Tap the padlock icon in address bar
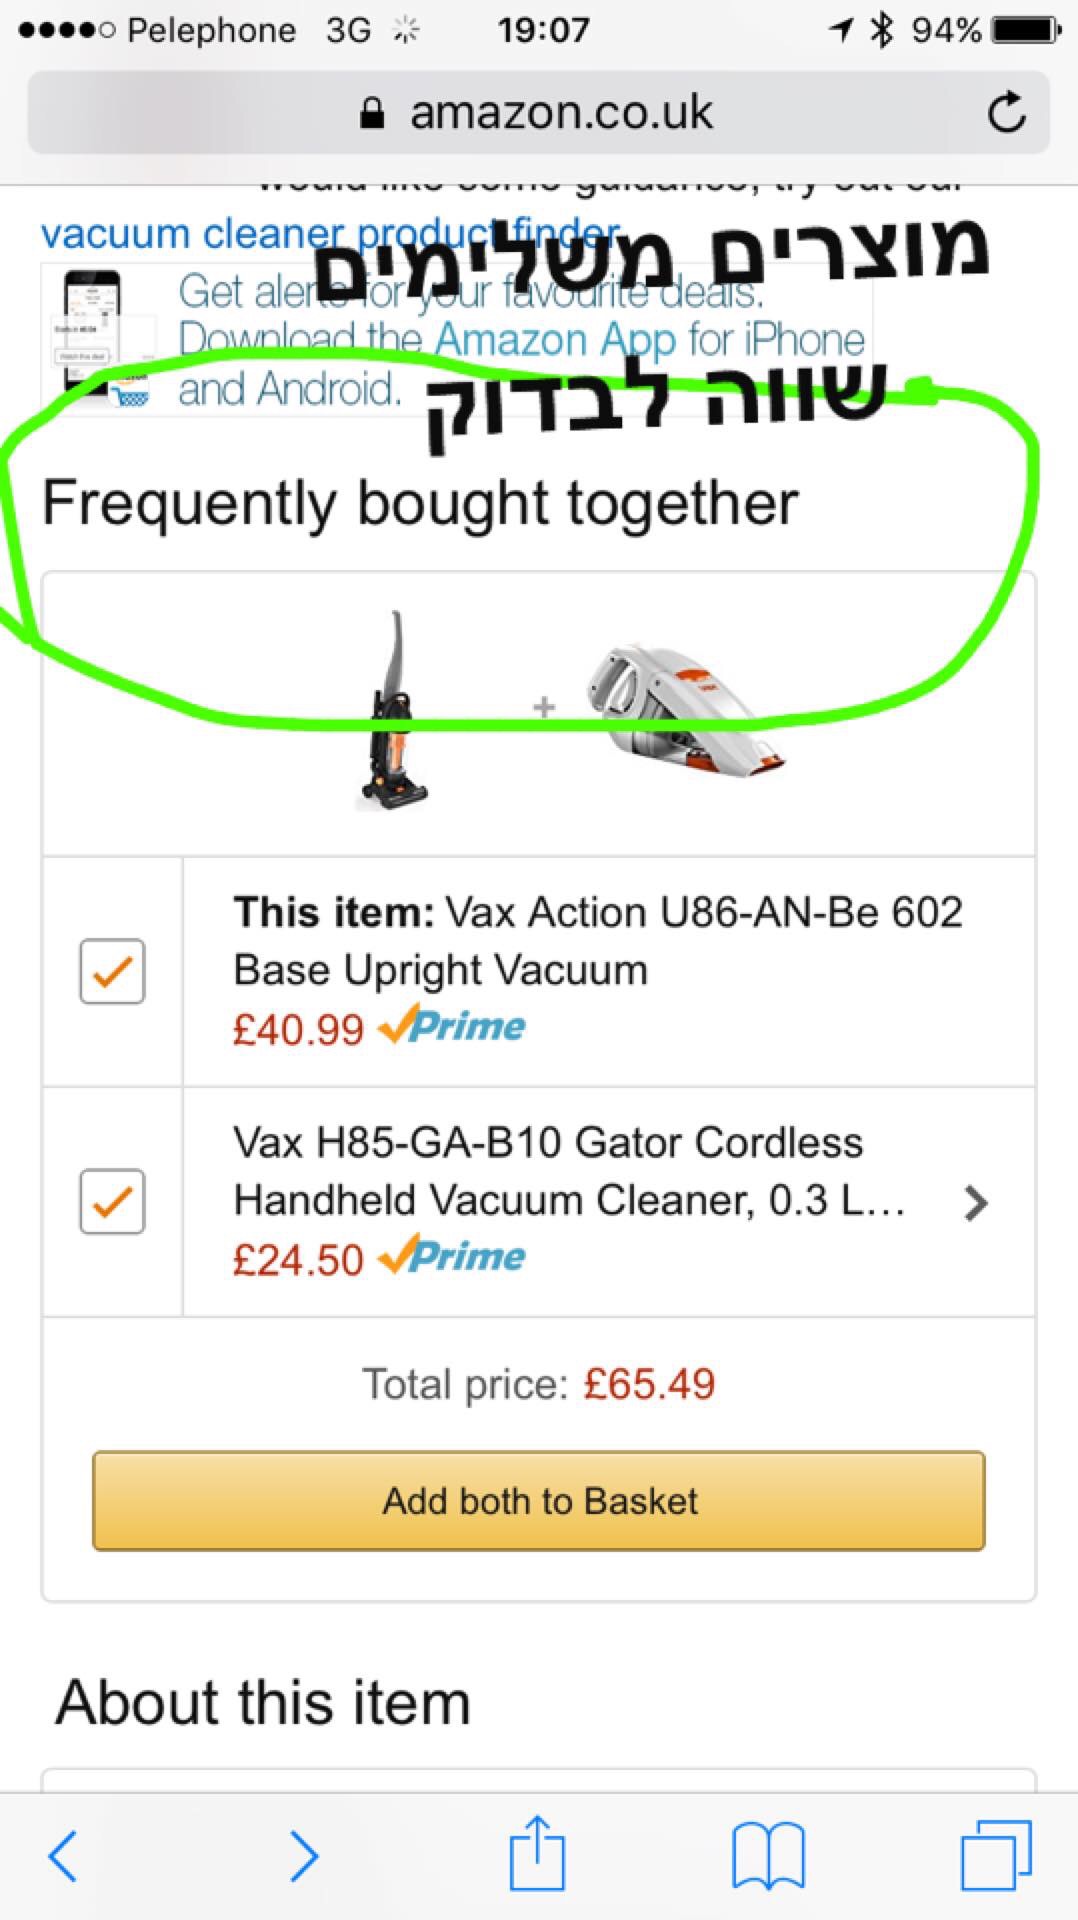 [x=372, y=113]
